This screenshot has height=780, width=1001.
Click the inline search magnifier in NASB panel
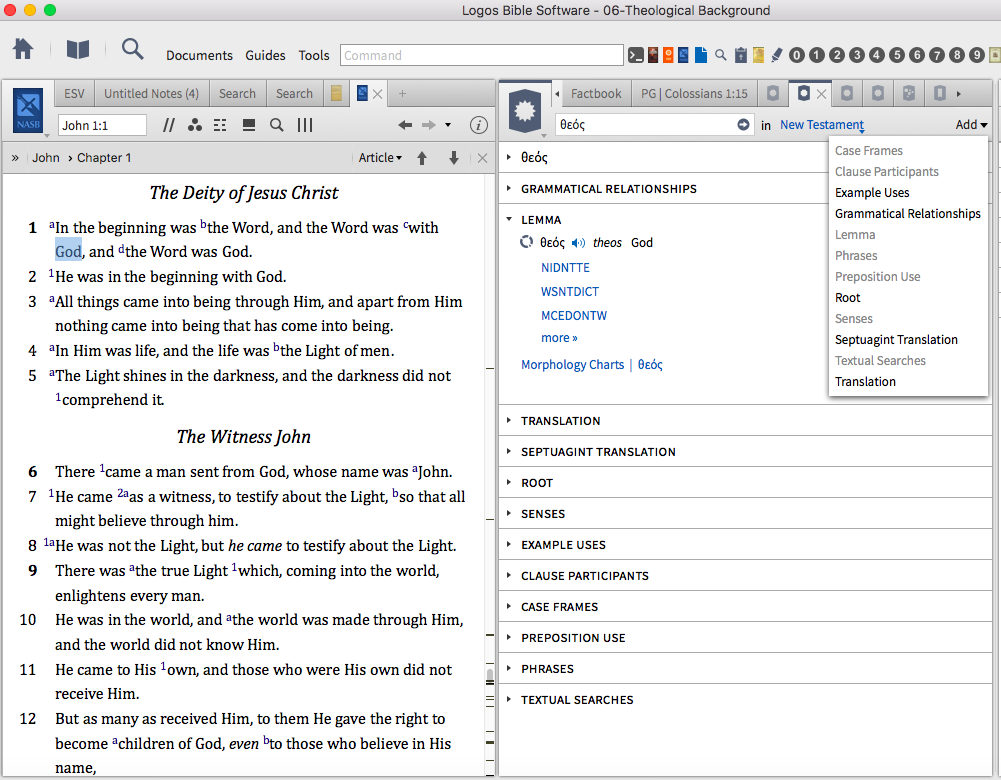pyautogui.click(x=276, y=125)
